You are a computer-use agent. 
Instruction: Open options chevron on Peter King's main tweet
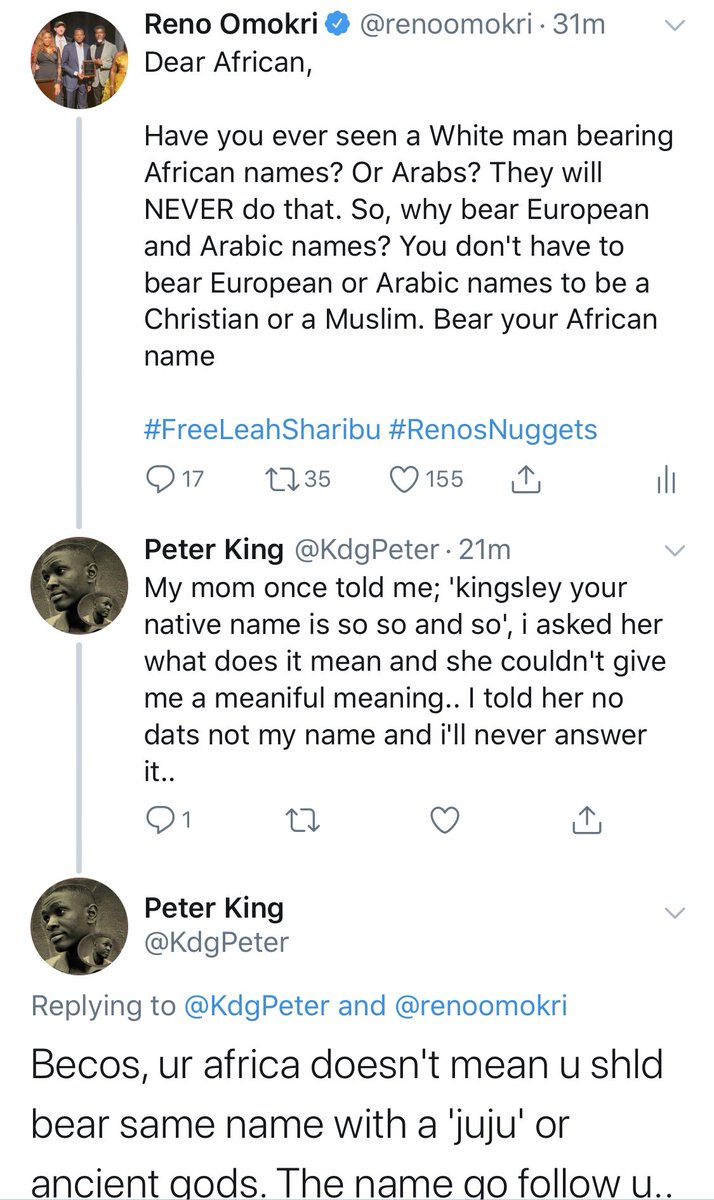pyautogui.click(x=676, y=912)
